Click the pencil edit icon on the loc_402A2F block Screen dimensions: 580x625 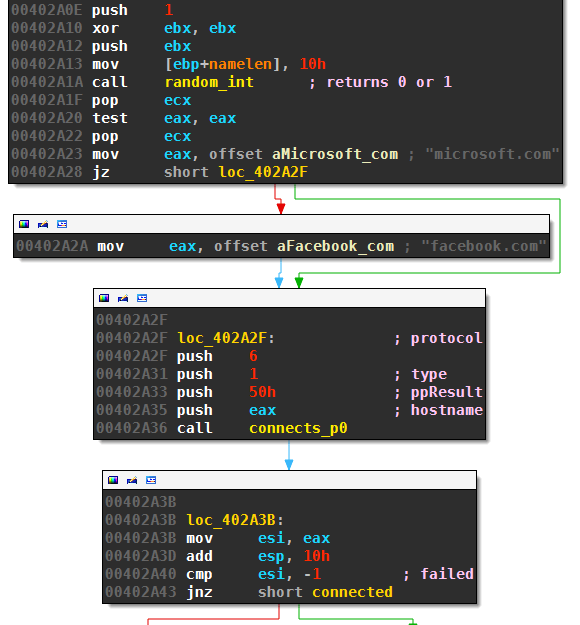click(x=123, y=298)
